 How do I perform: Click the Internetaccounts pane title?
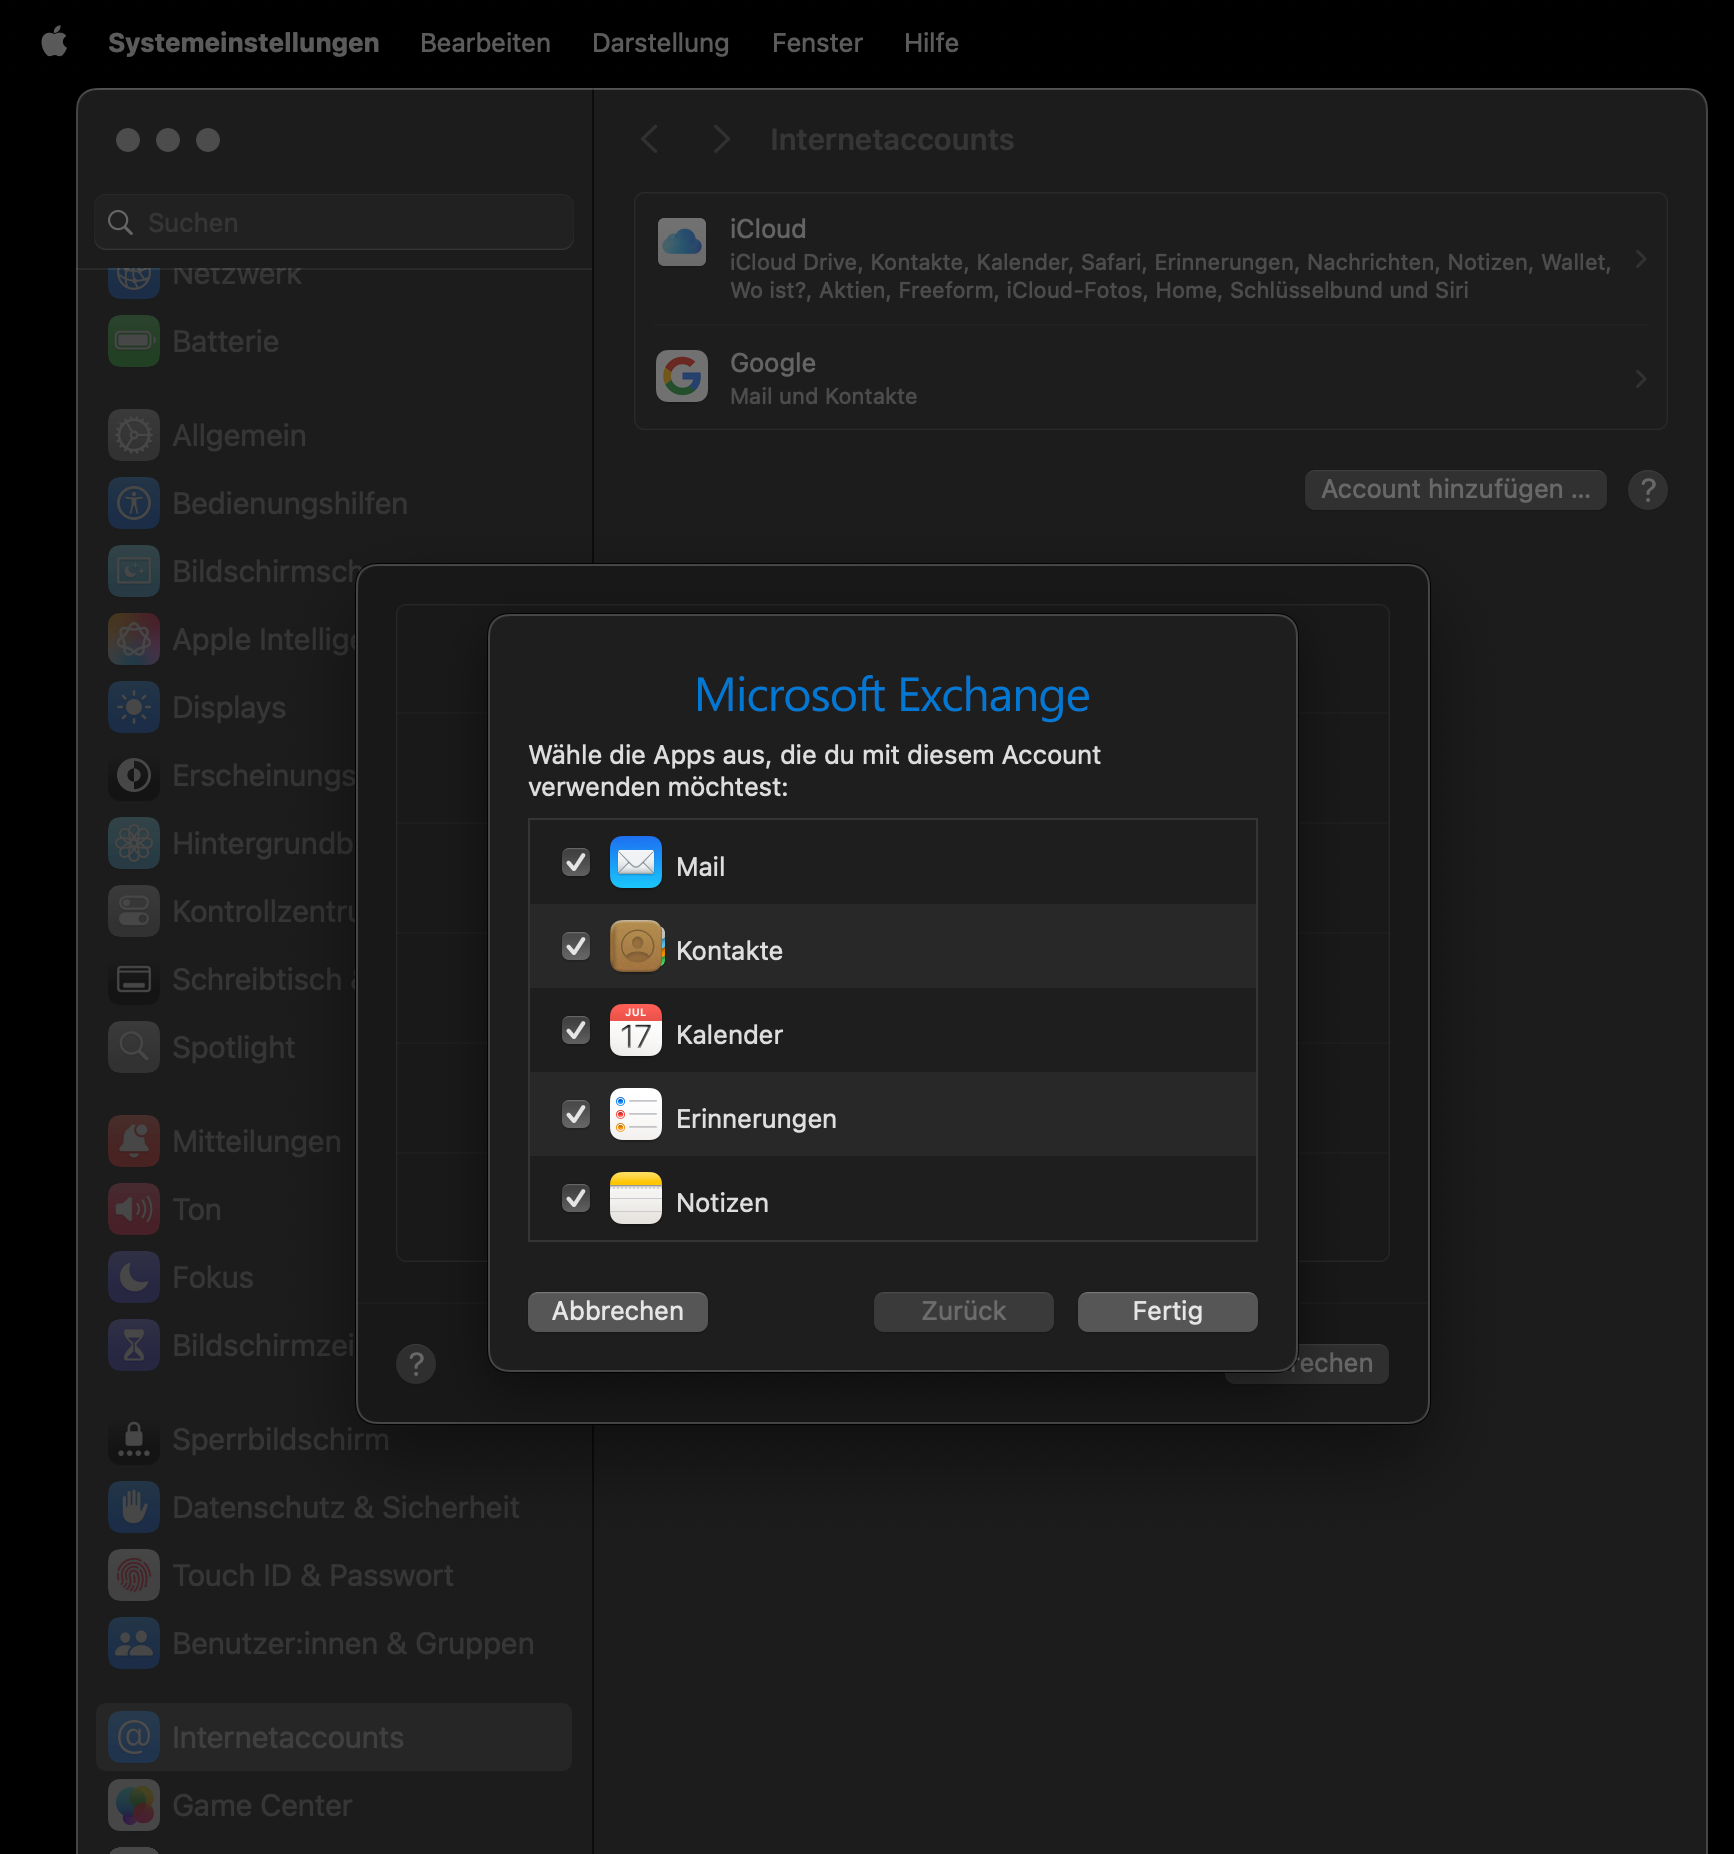892,139
